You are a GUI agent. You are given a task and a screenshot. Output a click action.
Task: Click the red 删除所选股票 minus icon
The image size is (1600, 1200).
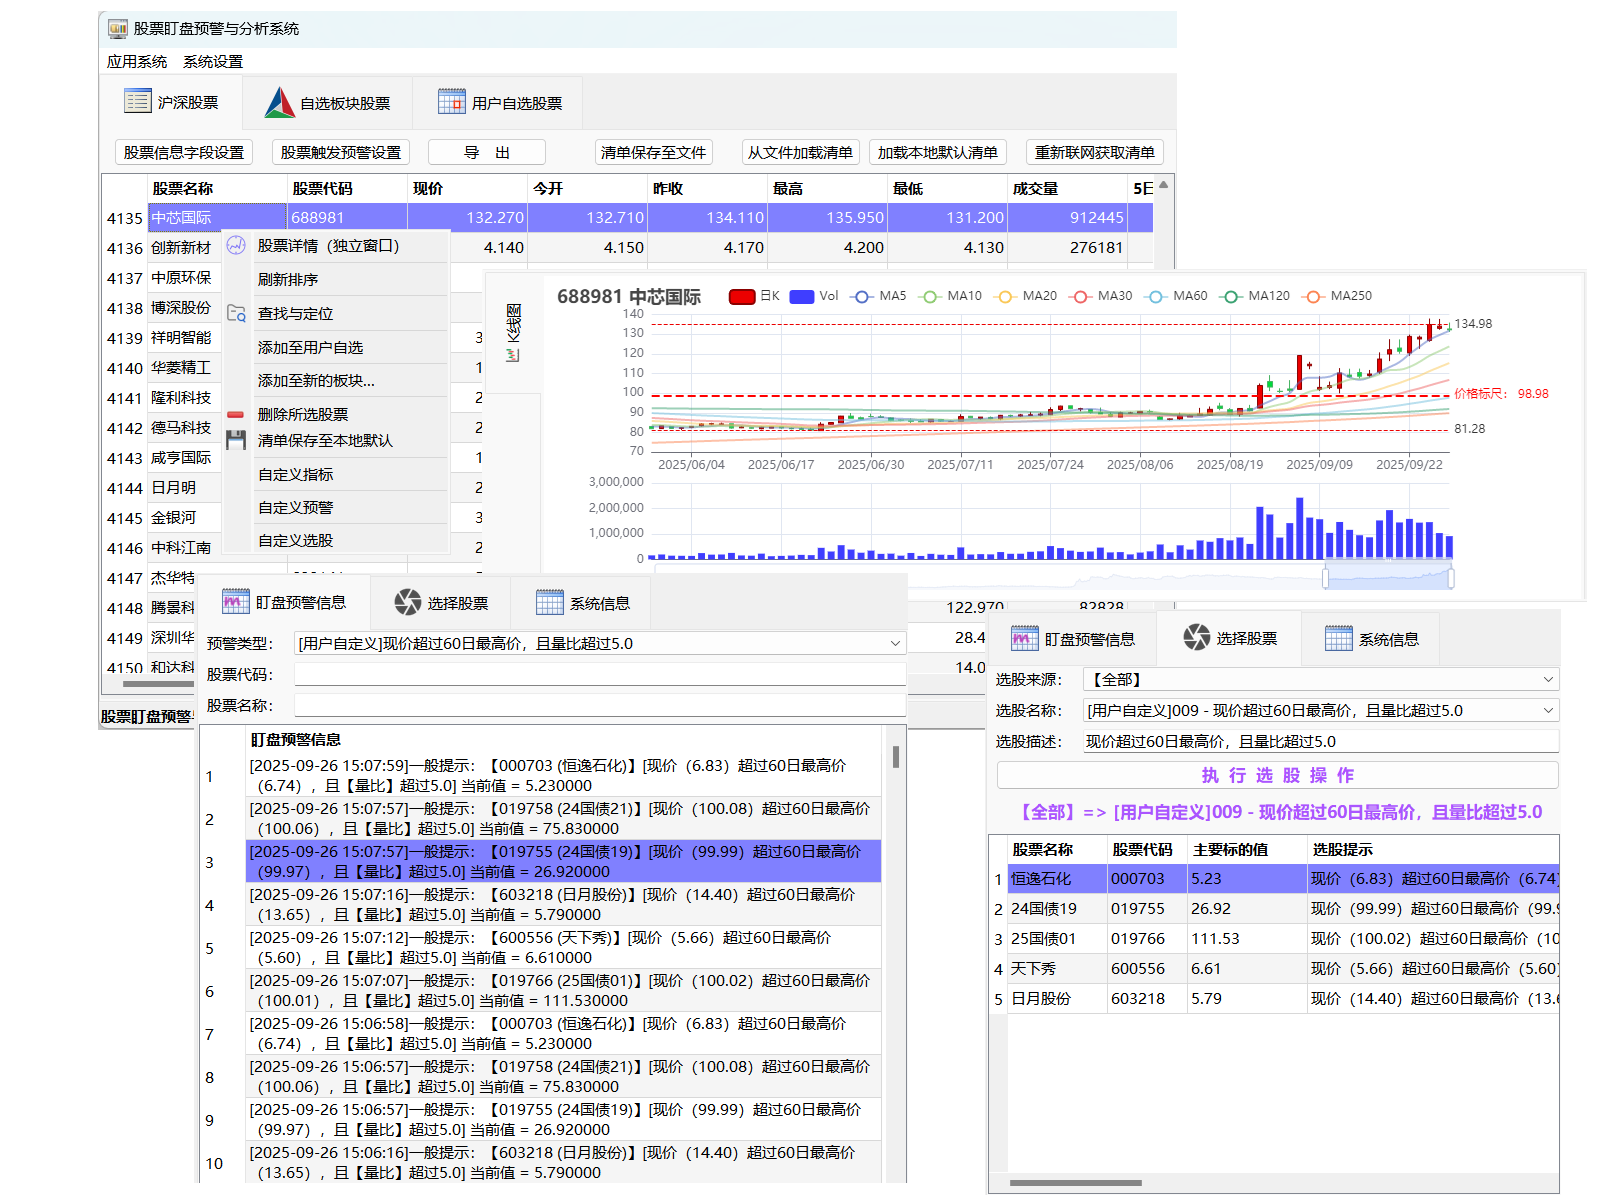click(x=236, y=414)
